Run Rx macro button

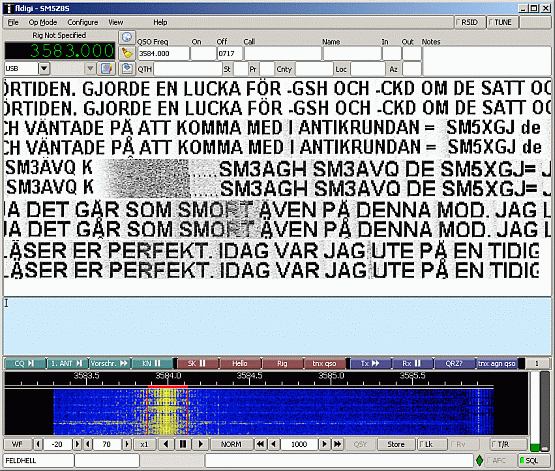point(412,363)
